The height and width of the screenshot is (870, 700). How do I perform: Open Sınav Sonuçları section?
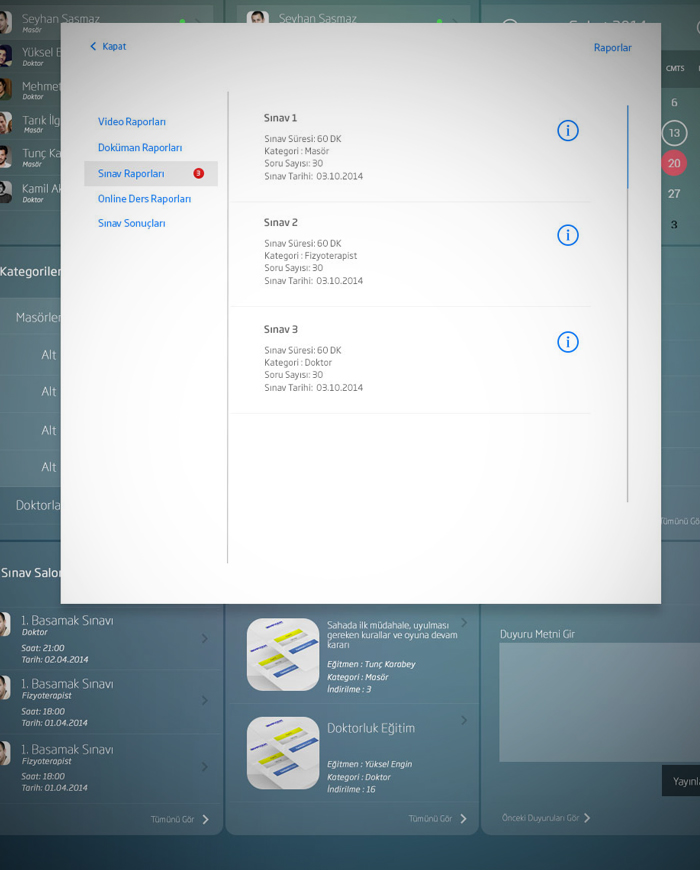tap(132, 224)
